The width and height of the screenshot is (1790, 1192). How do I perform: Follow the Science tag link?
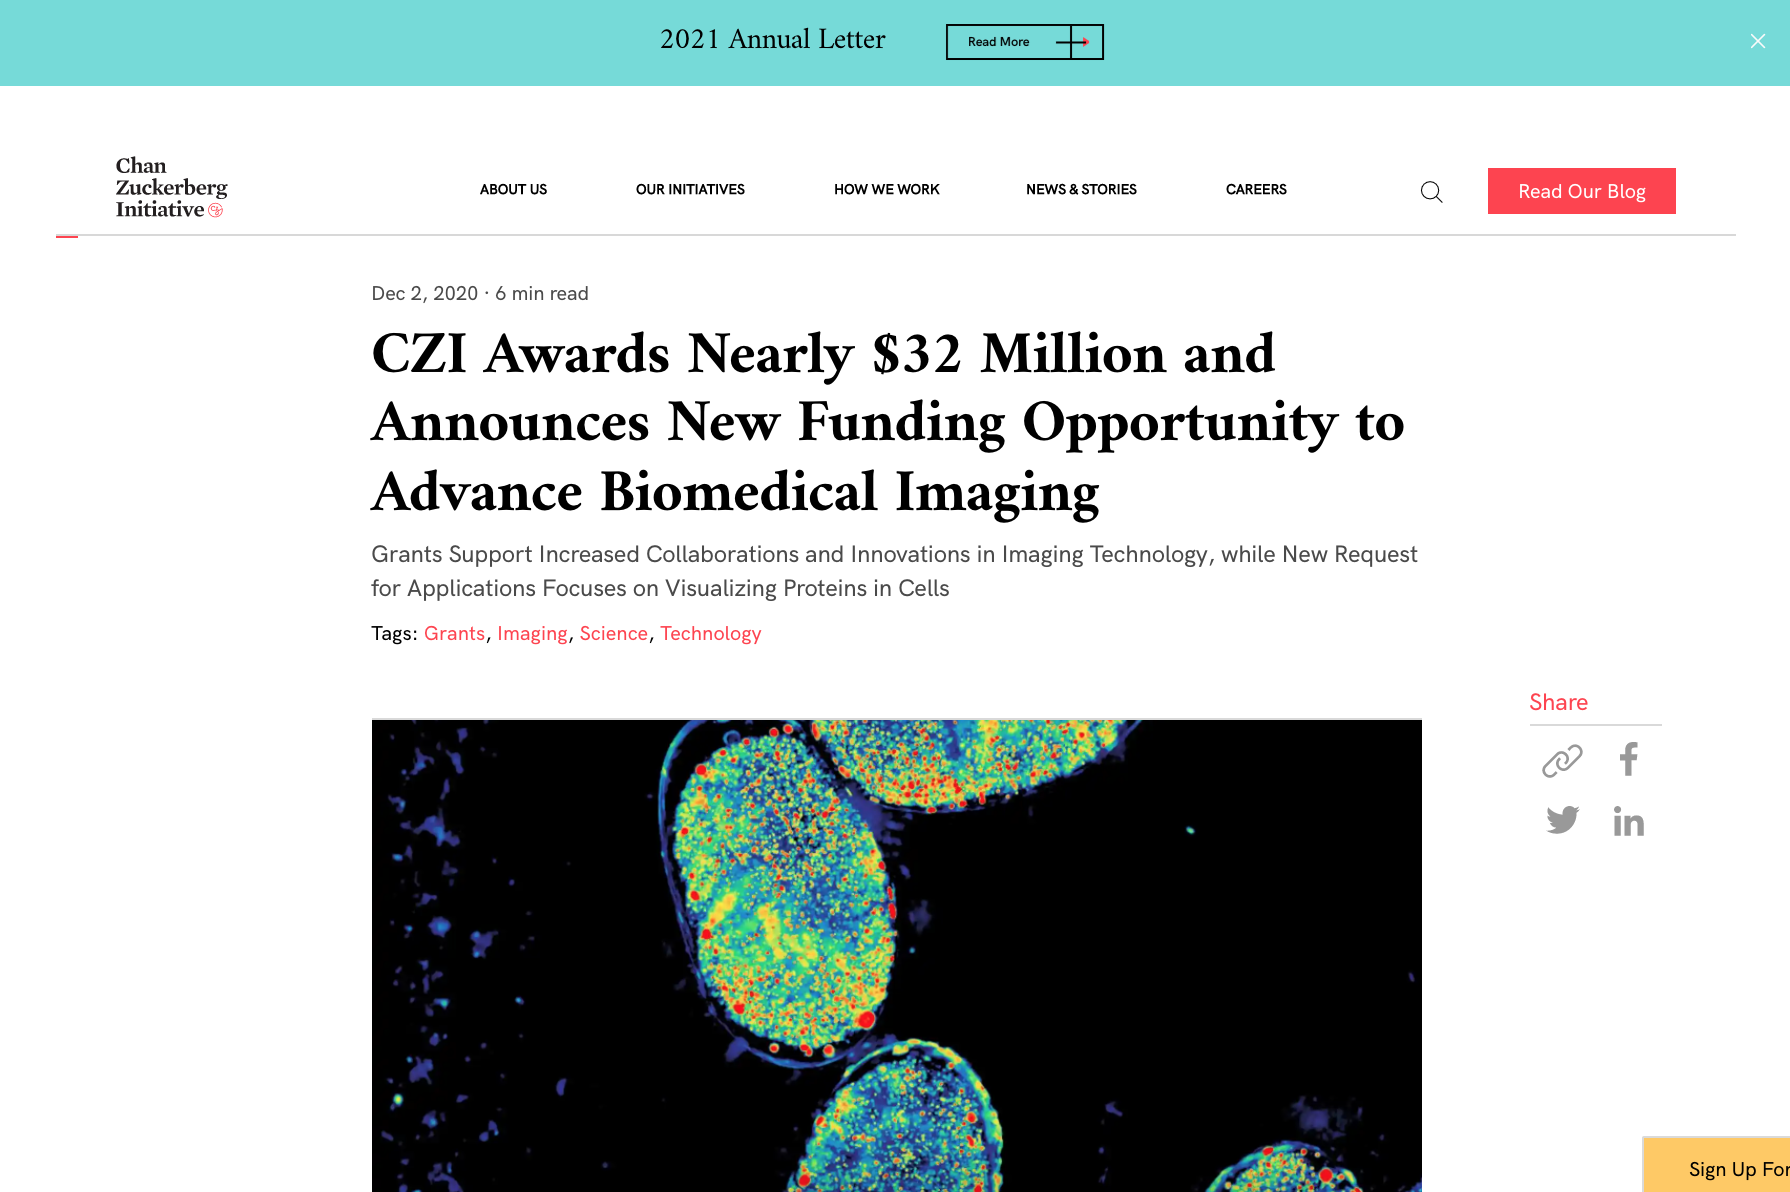(613, 634)
